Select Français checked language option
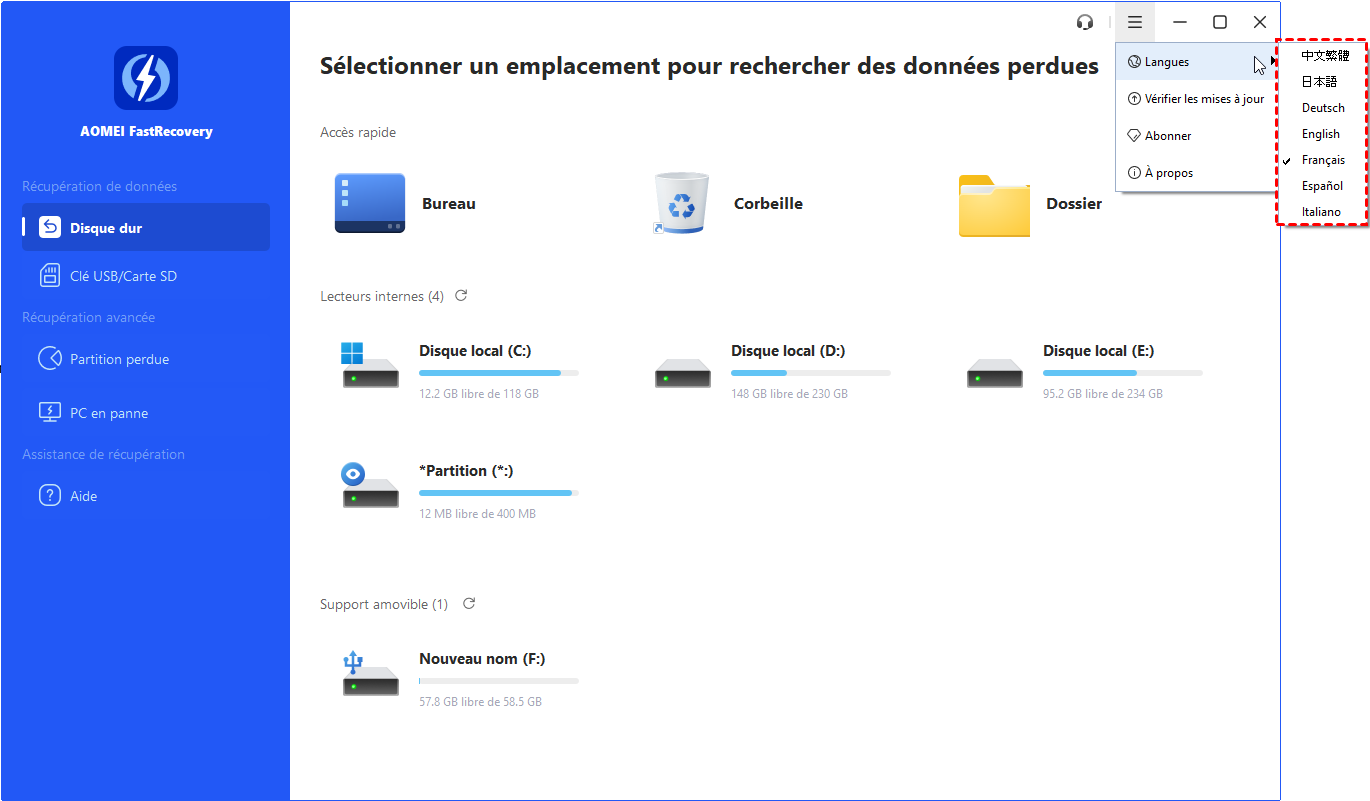This screenshot has height=801, width=1370. click(x=1322, y=160)
